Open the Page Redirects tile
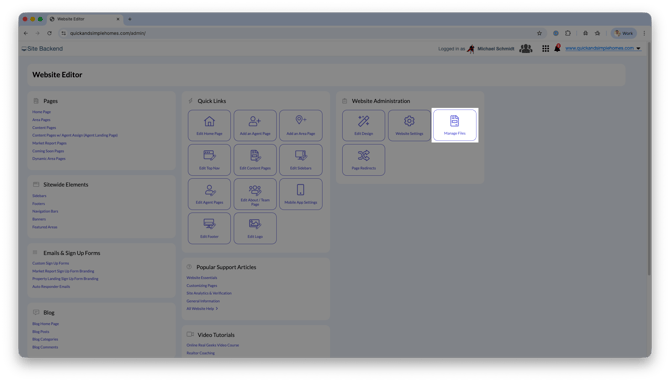 coord(364,160)
